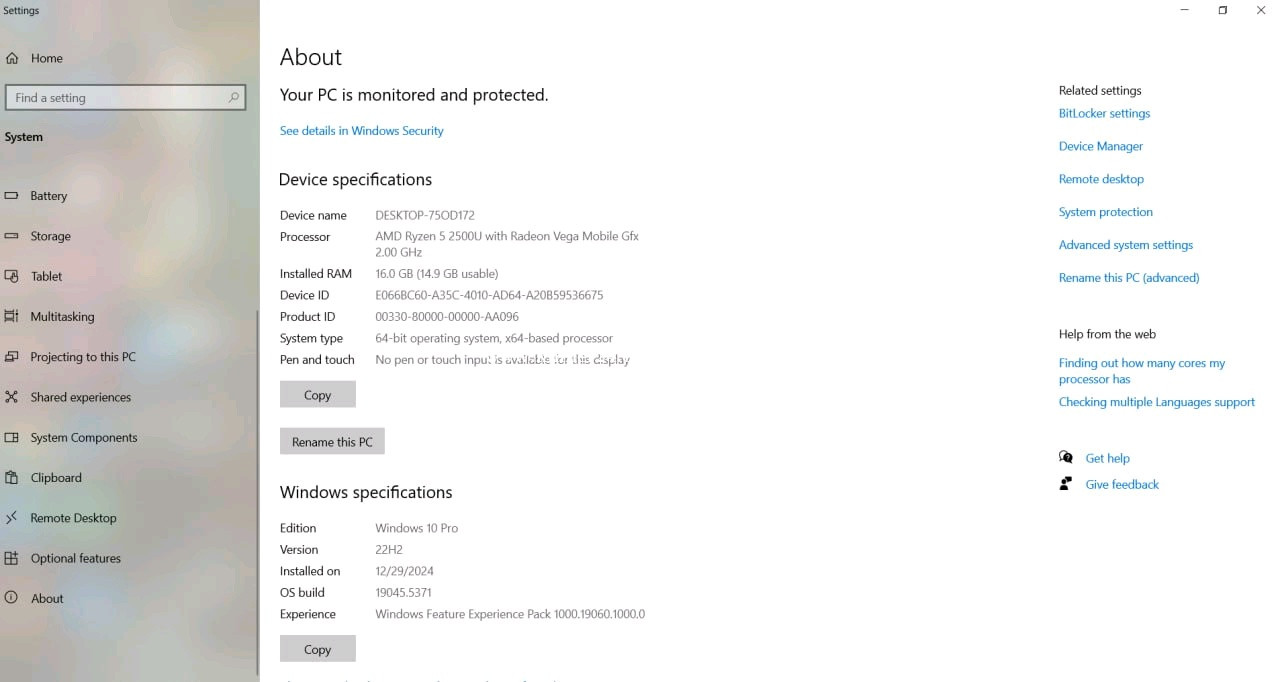Click the Windows specifications heading
This screenshot has height=682, width=1280.
click(x=366, y=492)
